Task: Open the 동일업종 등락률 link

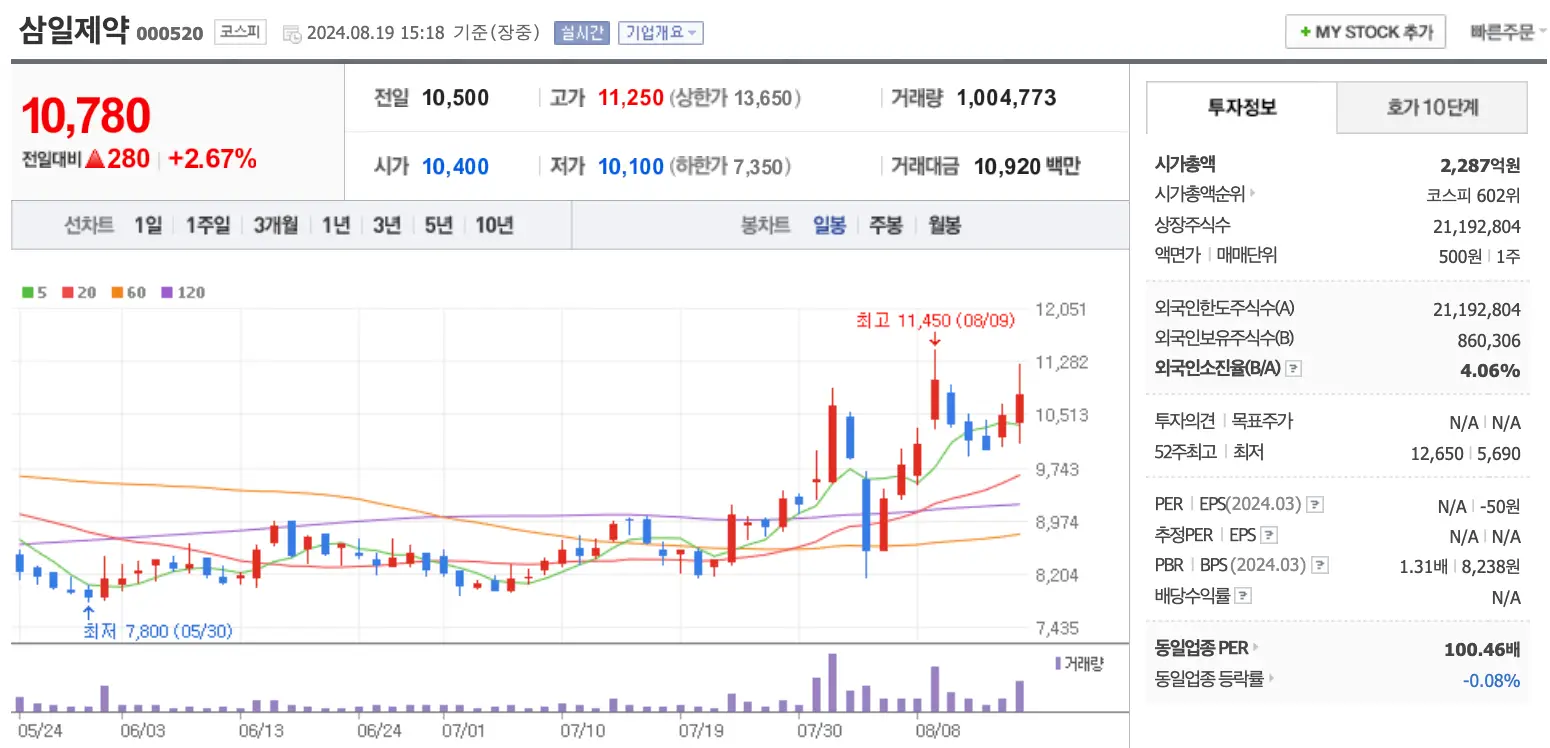Action: point(1210,679)
